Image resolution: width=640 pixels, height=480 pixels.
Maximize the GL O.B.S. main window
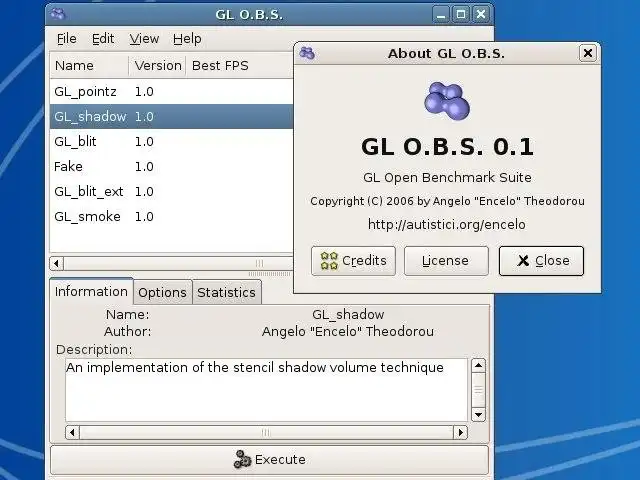point(461,15)
